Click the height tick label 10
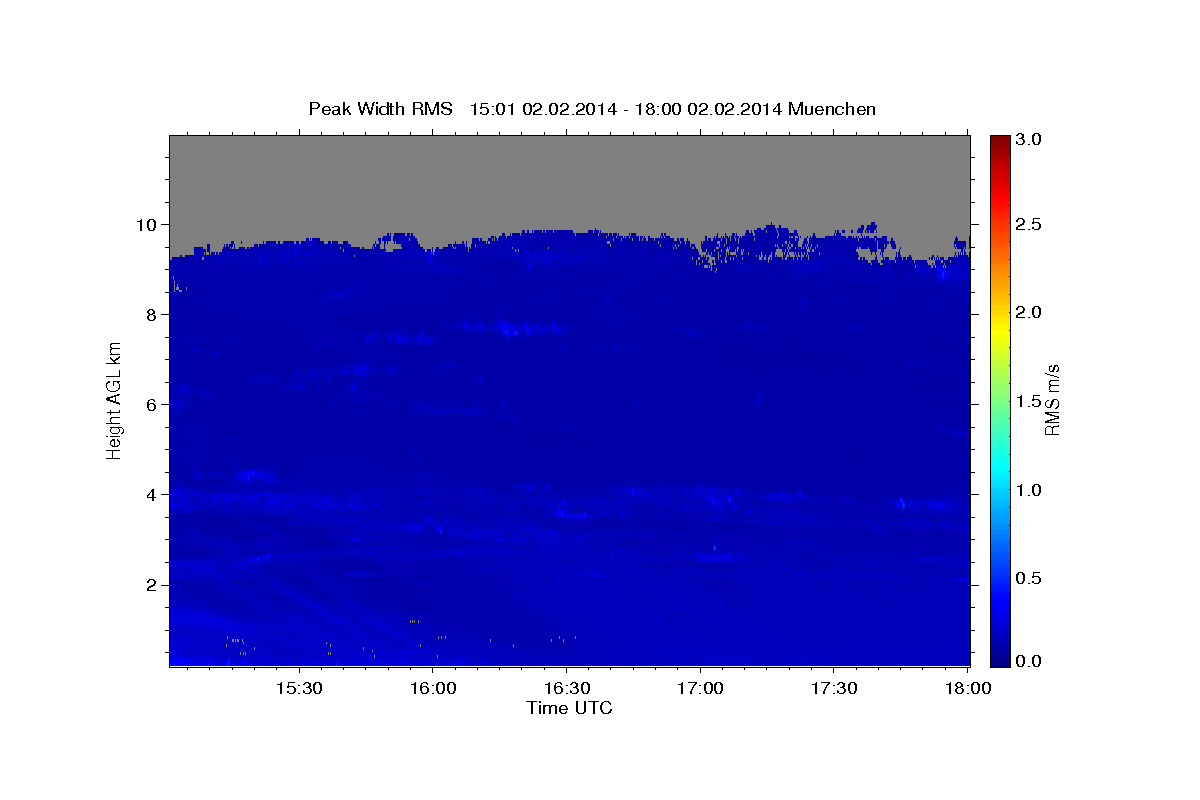Image resolution: width=1200 pixels, height=800 pixels. point(147,224)
